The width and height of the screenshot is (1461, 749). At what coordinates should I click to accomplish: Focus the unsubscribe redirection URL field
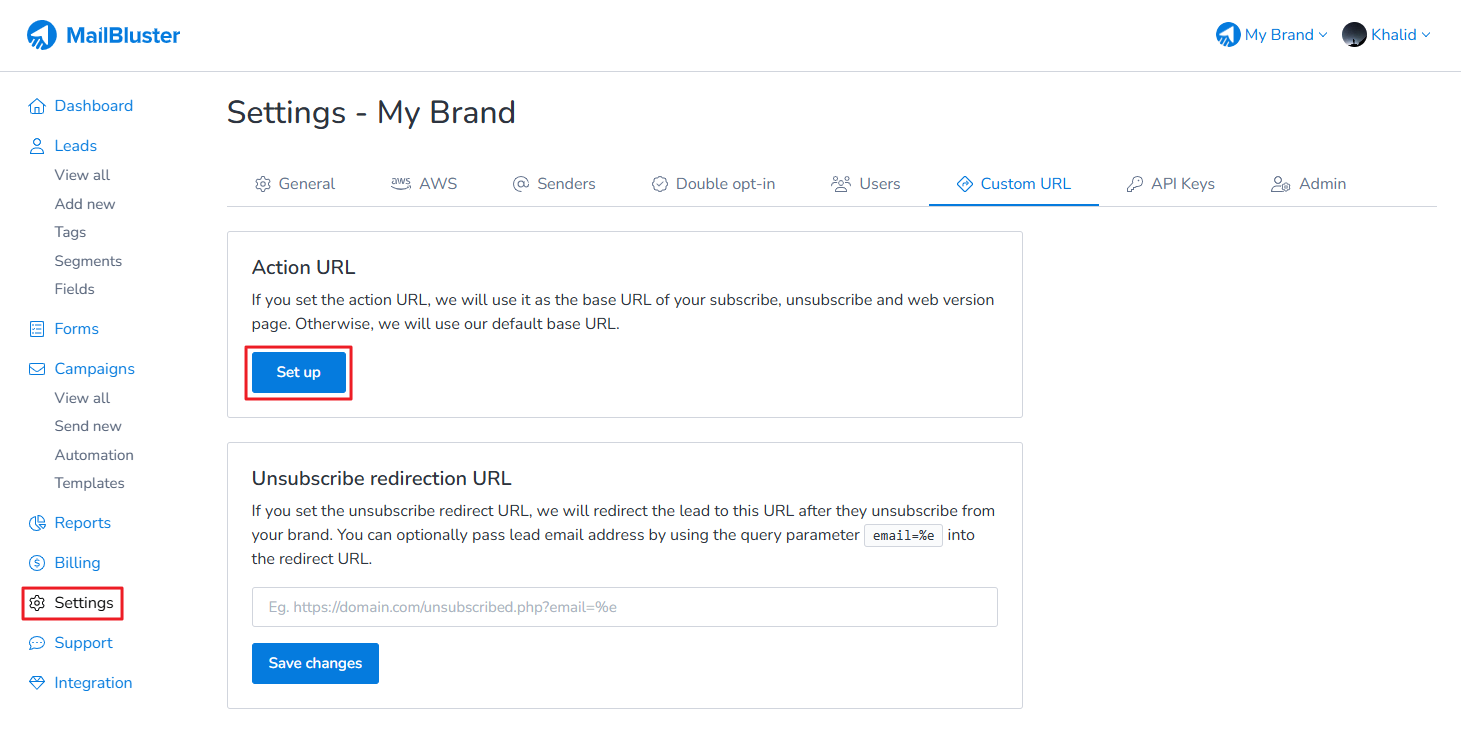624,607
